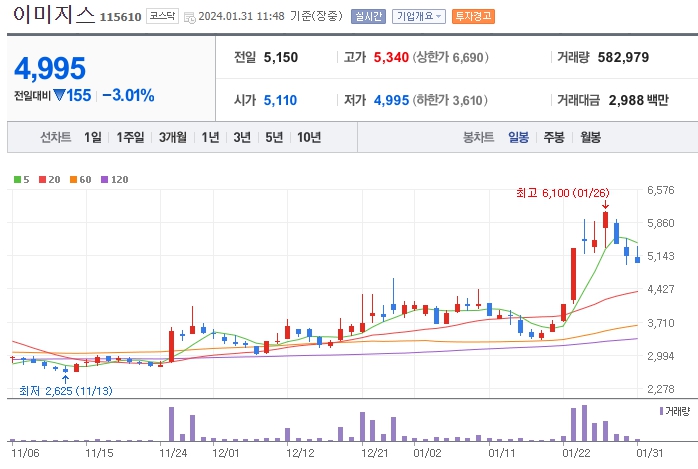Select the 1주일 line chart tab

tap(130, 137)
